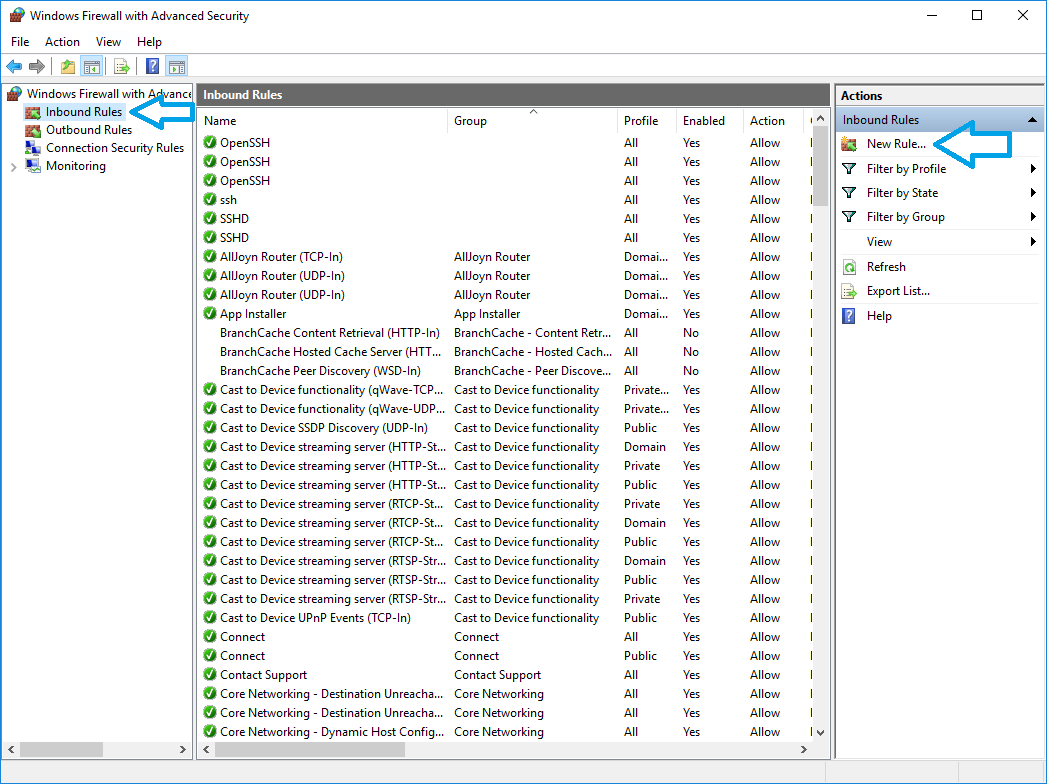Toggle Show/Hide Console Tree toolbar icon
The width and height of the screenshot is (1047, 784).
coord(91,67)
